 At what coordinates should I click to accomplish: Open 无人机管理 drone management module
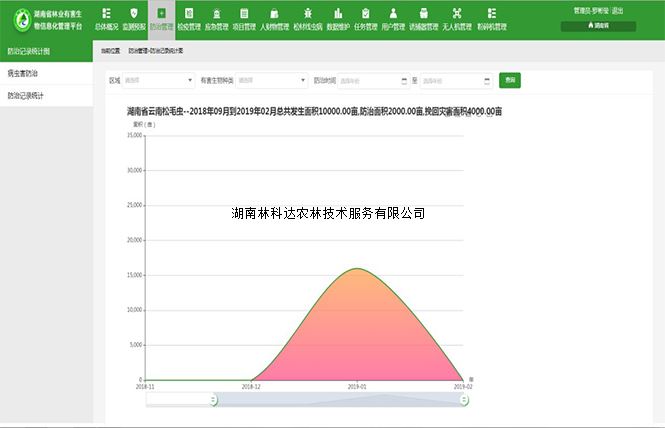tap(457, 18)
